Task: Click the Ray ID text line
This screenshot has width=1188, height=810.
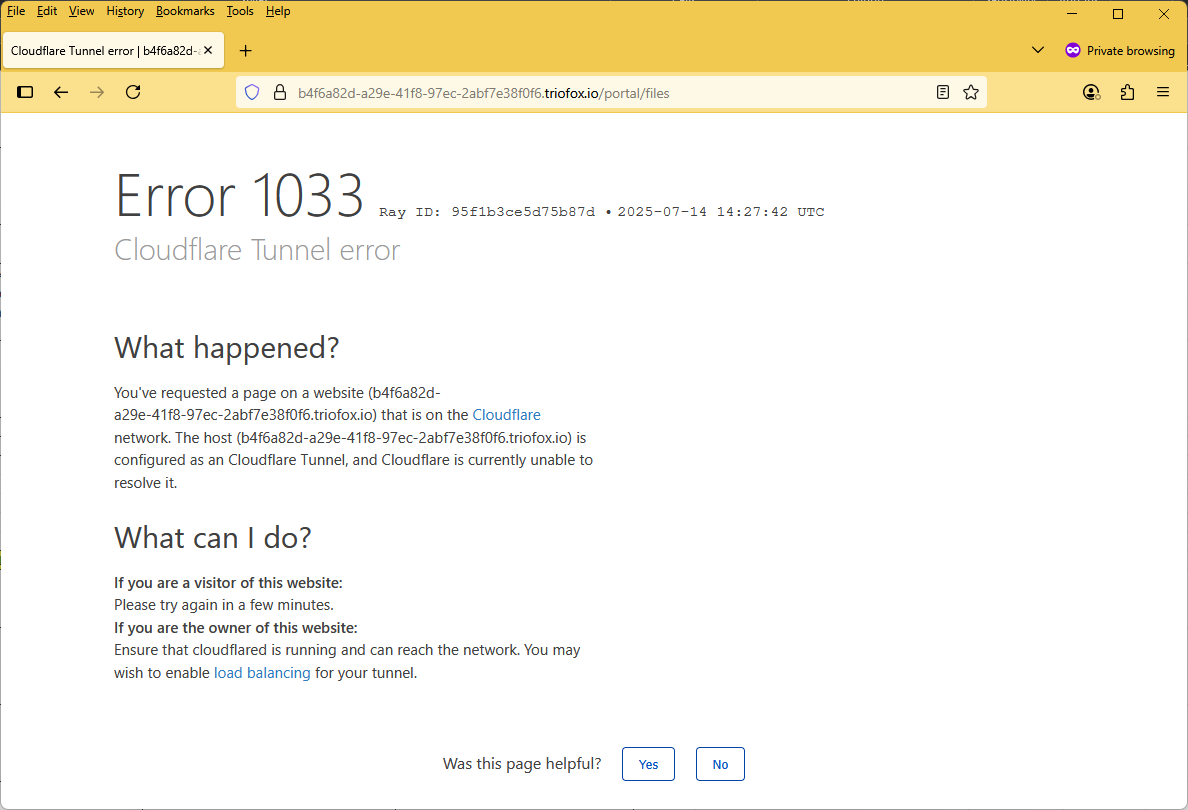Action: point(602,212)
